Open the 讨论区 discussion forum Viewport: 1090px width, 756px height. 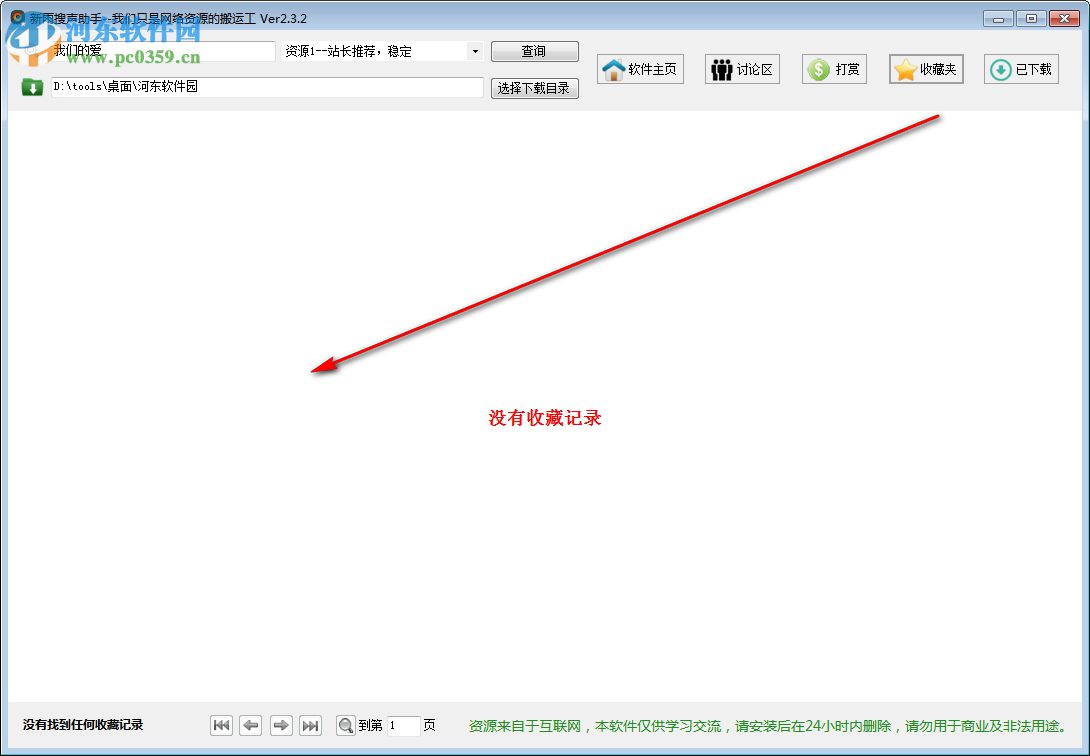coord(742,69)
